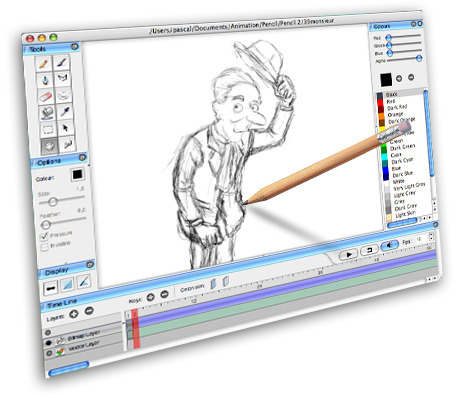Enable the Invisible checkbox

coord(45,247)
